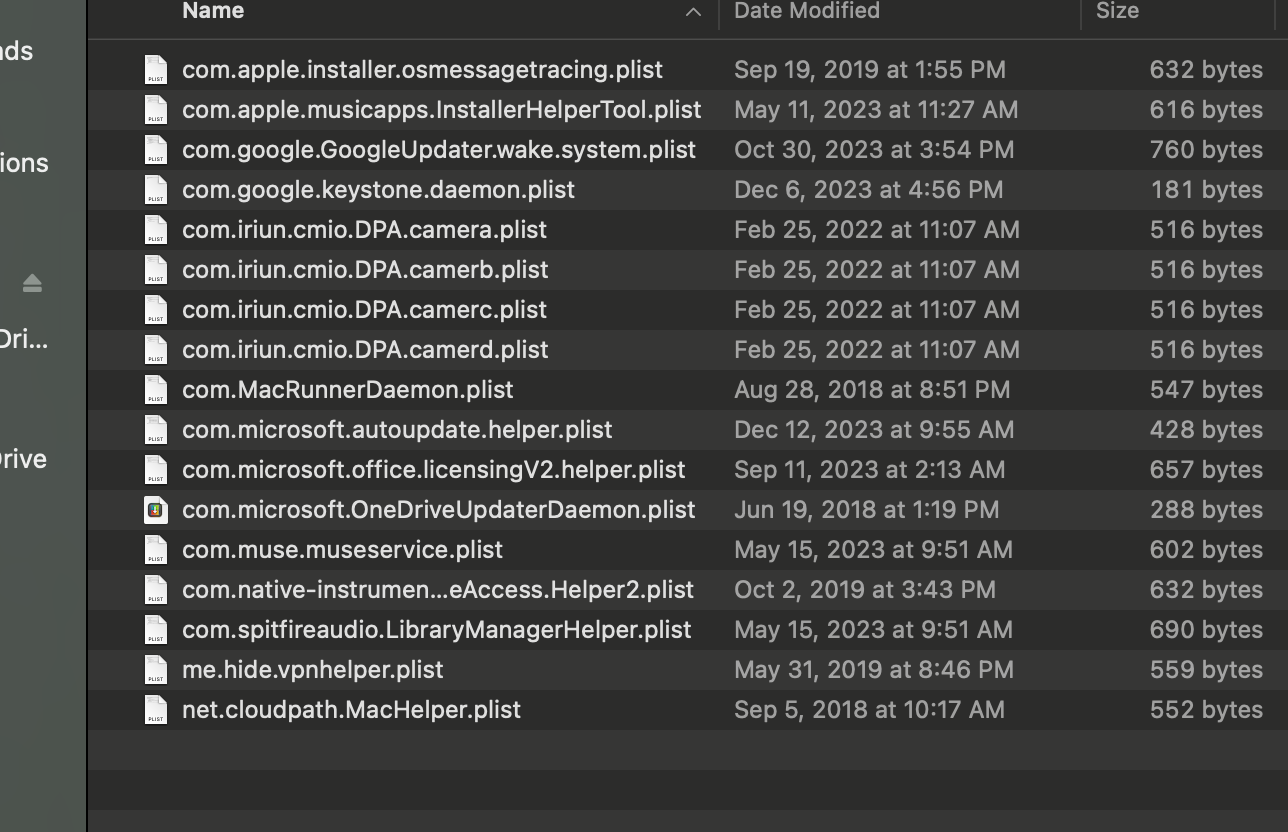Click the com.muse.museservice.plist file icon

[155, 550]
